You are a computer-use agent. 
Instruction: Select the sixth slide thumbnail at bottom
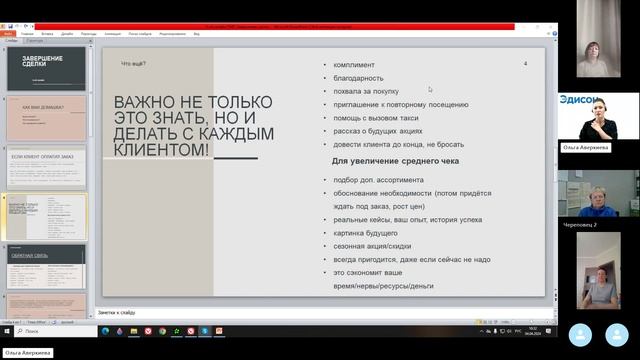click(x=47, y=307)
